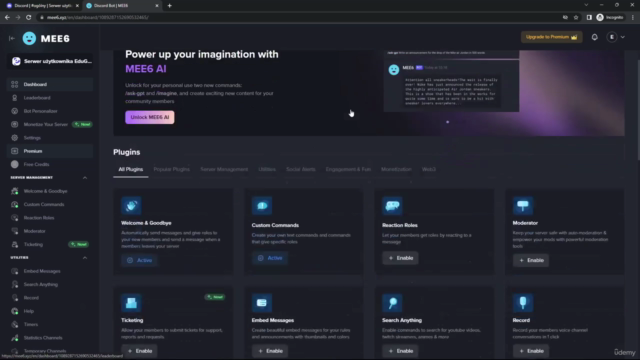
Task: Collapse the MEE6 sidebar with arrow icon
Action: [x=12, y=38]
